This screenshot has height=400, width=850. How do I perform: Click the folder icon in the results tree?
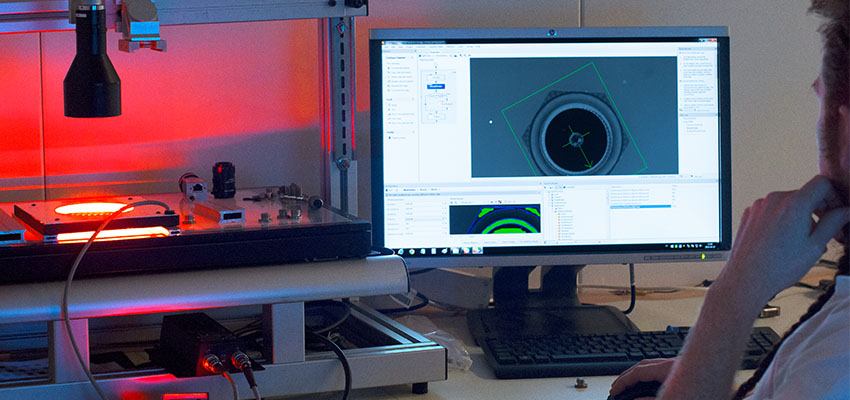click(557, 211)
